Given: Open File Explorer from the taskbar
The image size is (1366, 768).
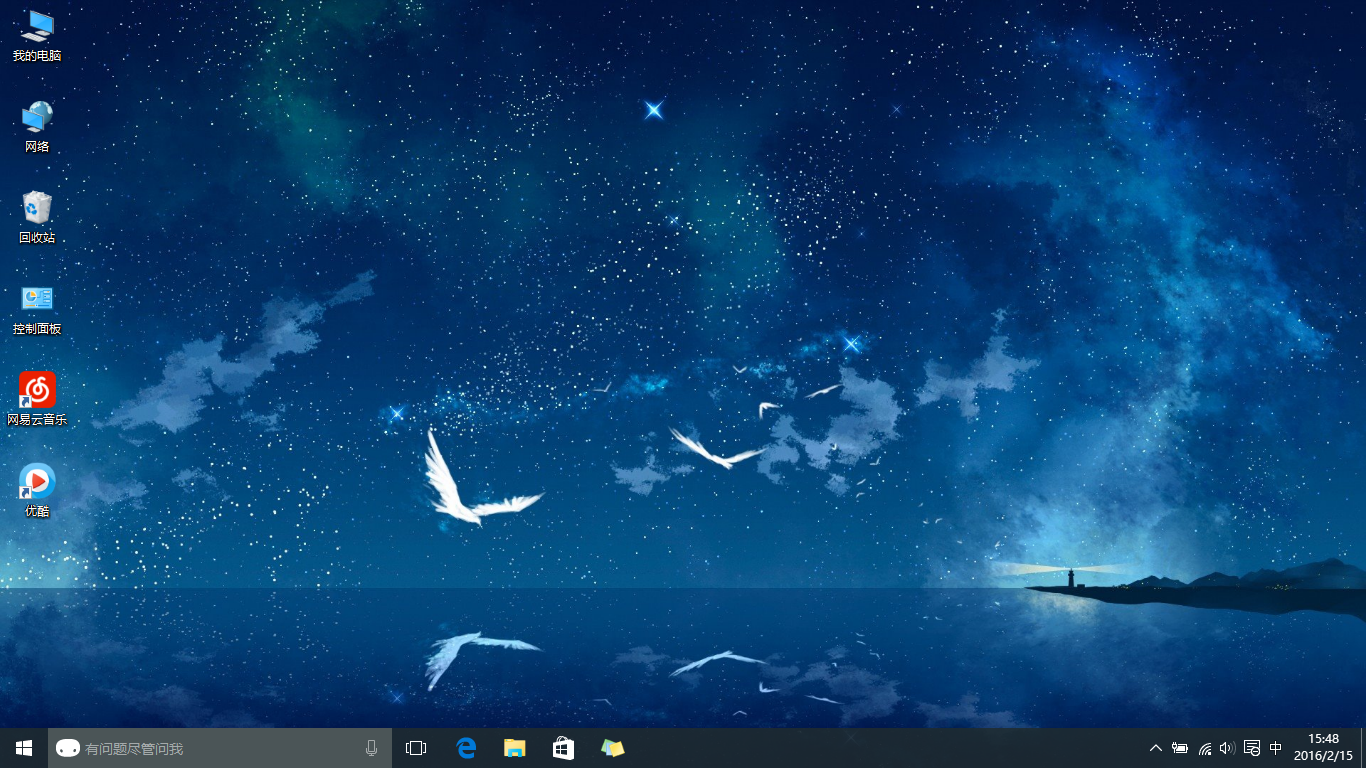Looking at the screenshot, I should tap(515, 748).
